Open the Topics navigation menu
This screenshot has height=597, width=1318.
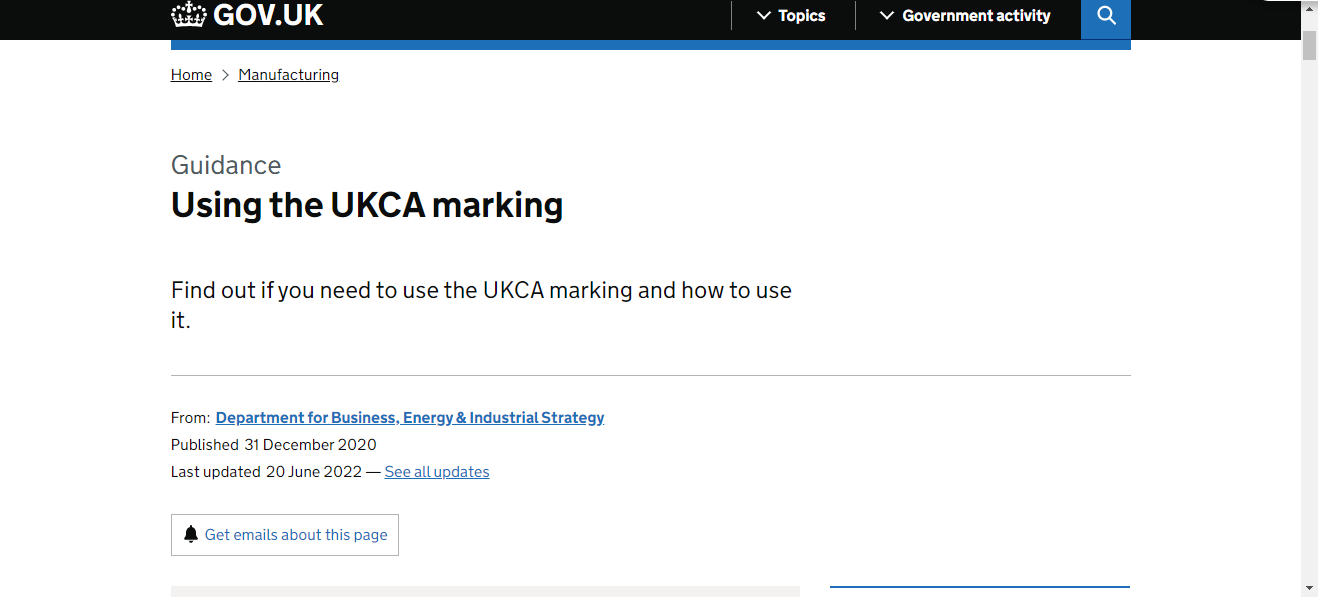point(792,16)
